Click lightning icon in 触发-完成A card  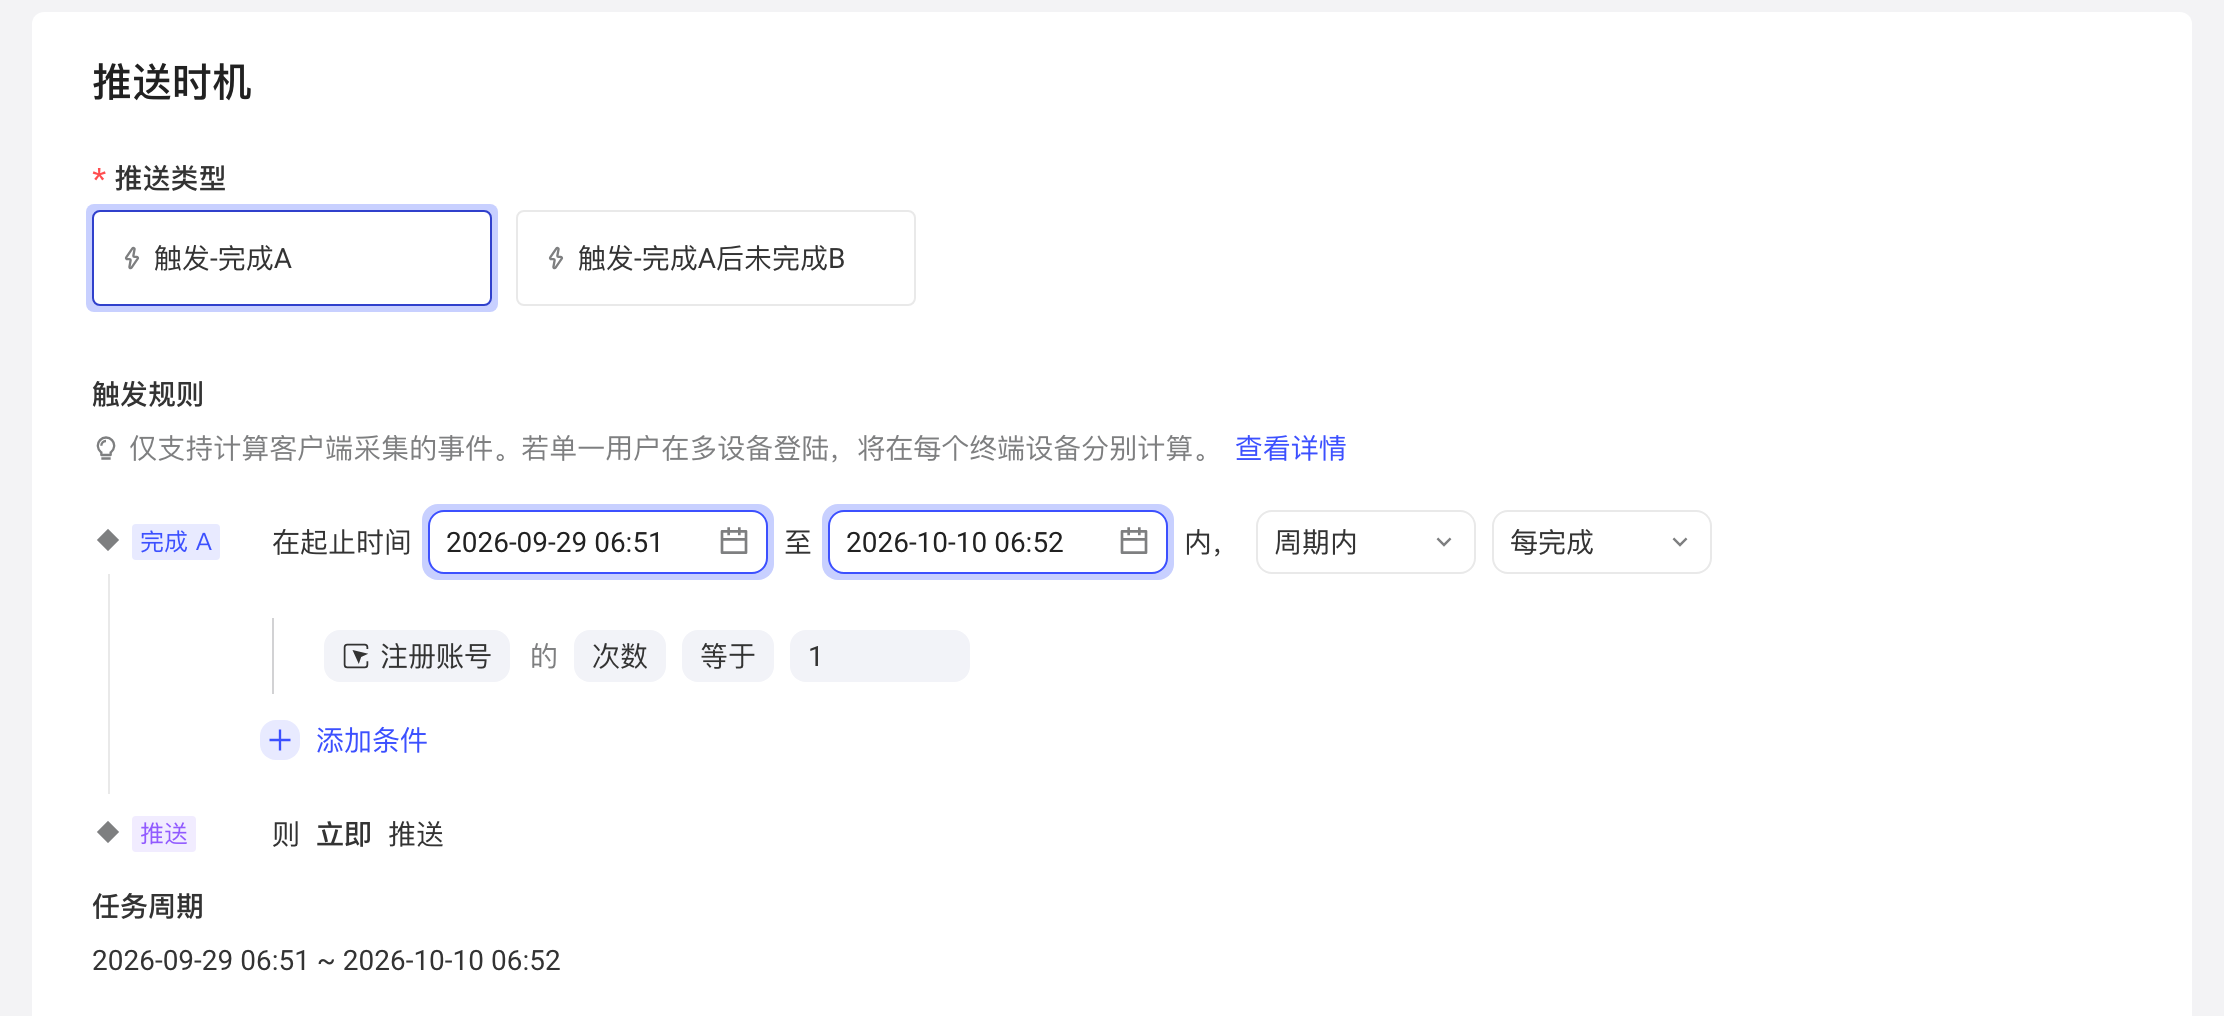point(132,259)
